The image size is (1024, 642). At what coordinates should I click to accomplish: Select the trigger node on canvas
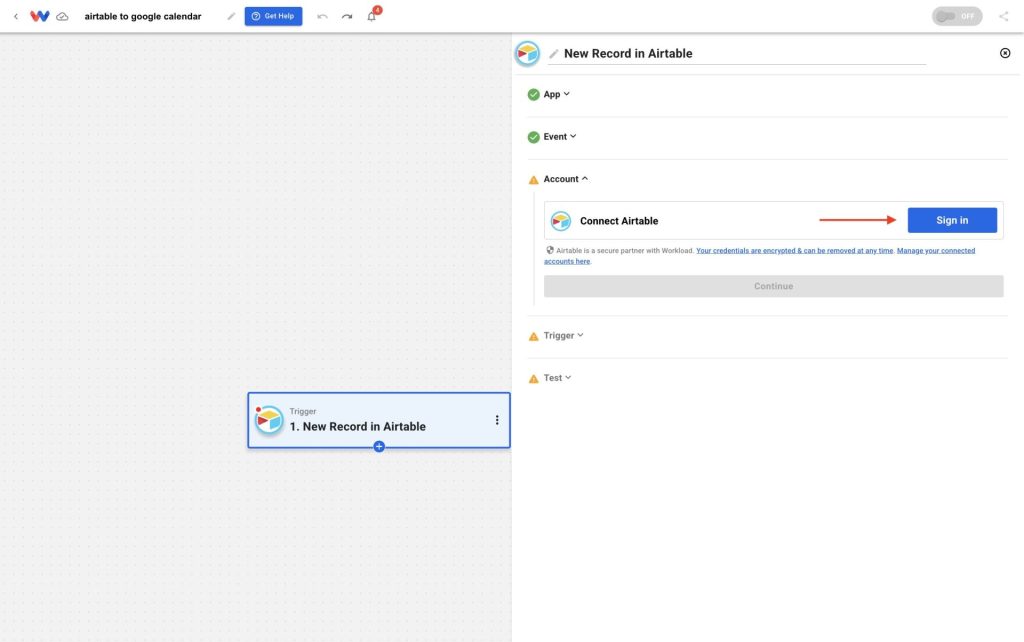[379, 420]
